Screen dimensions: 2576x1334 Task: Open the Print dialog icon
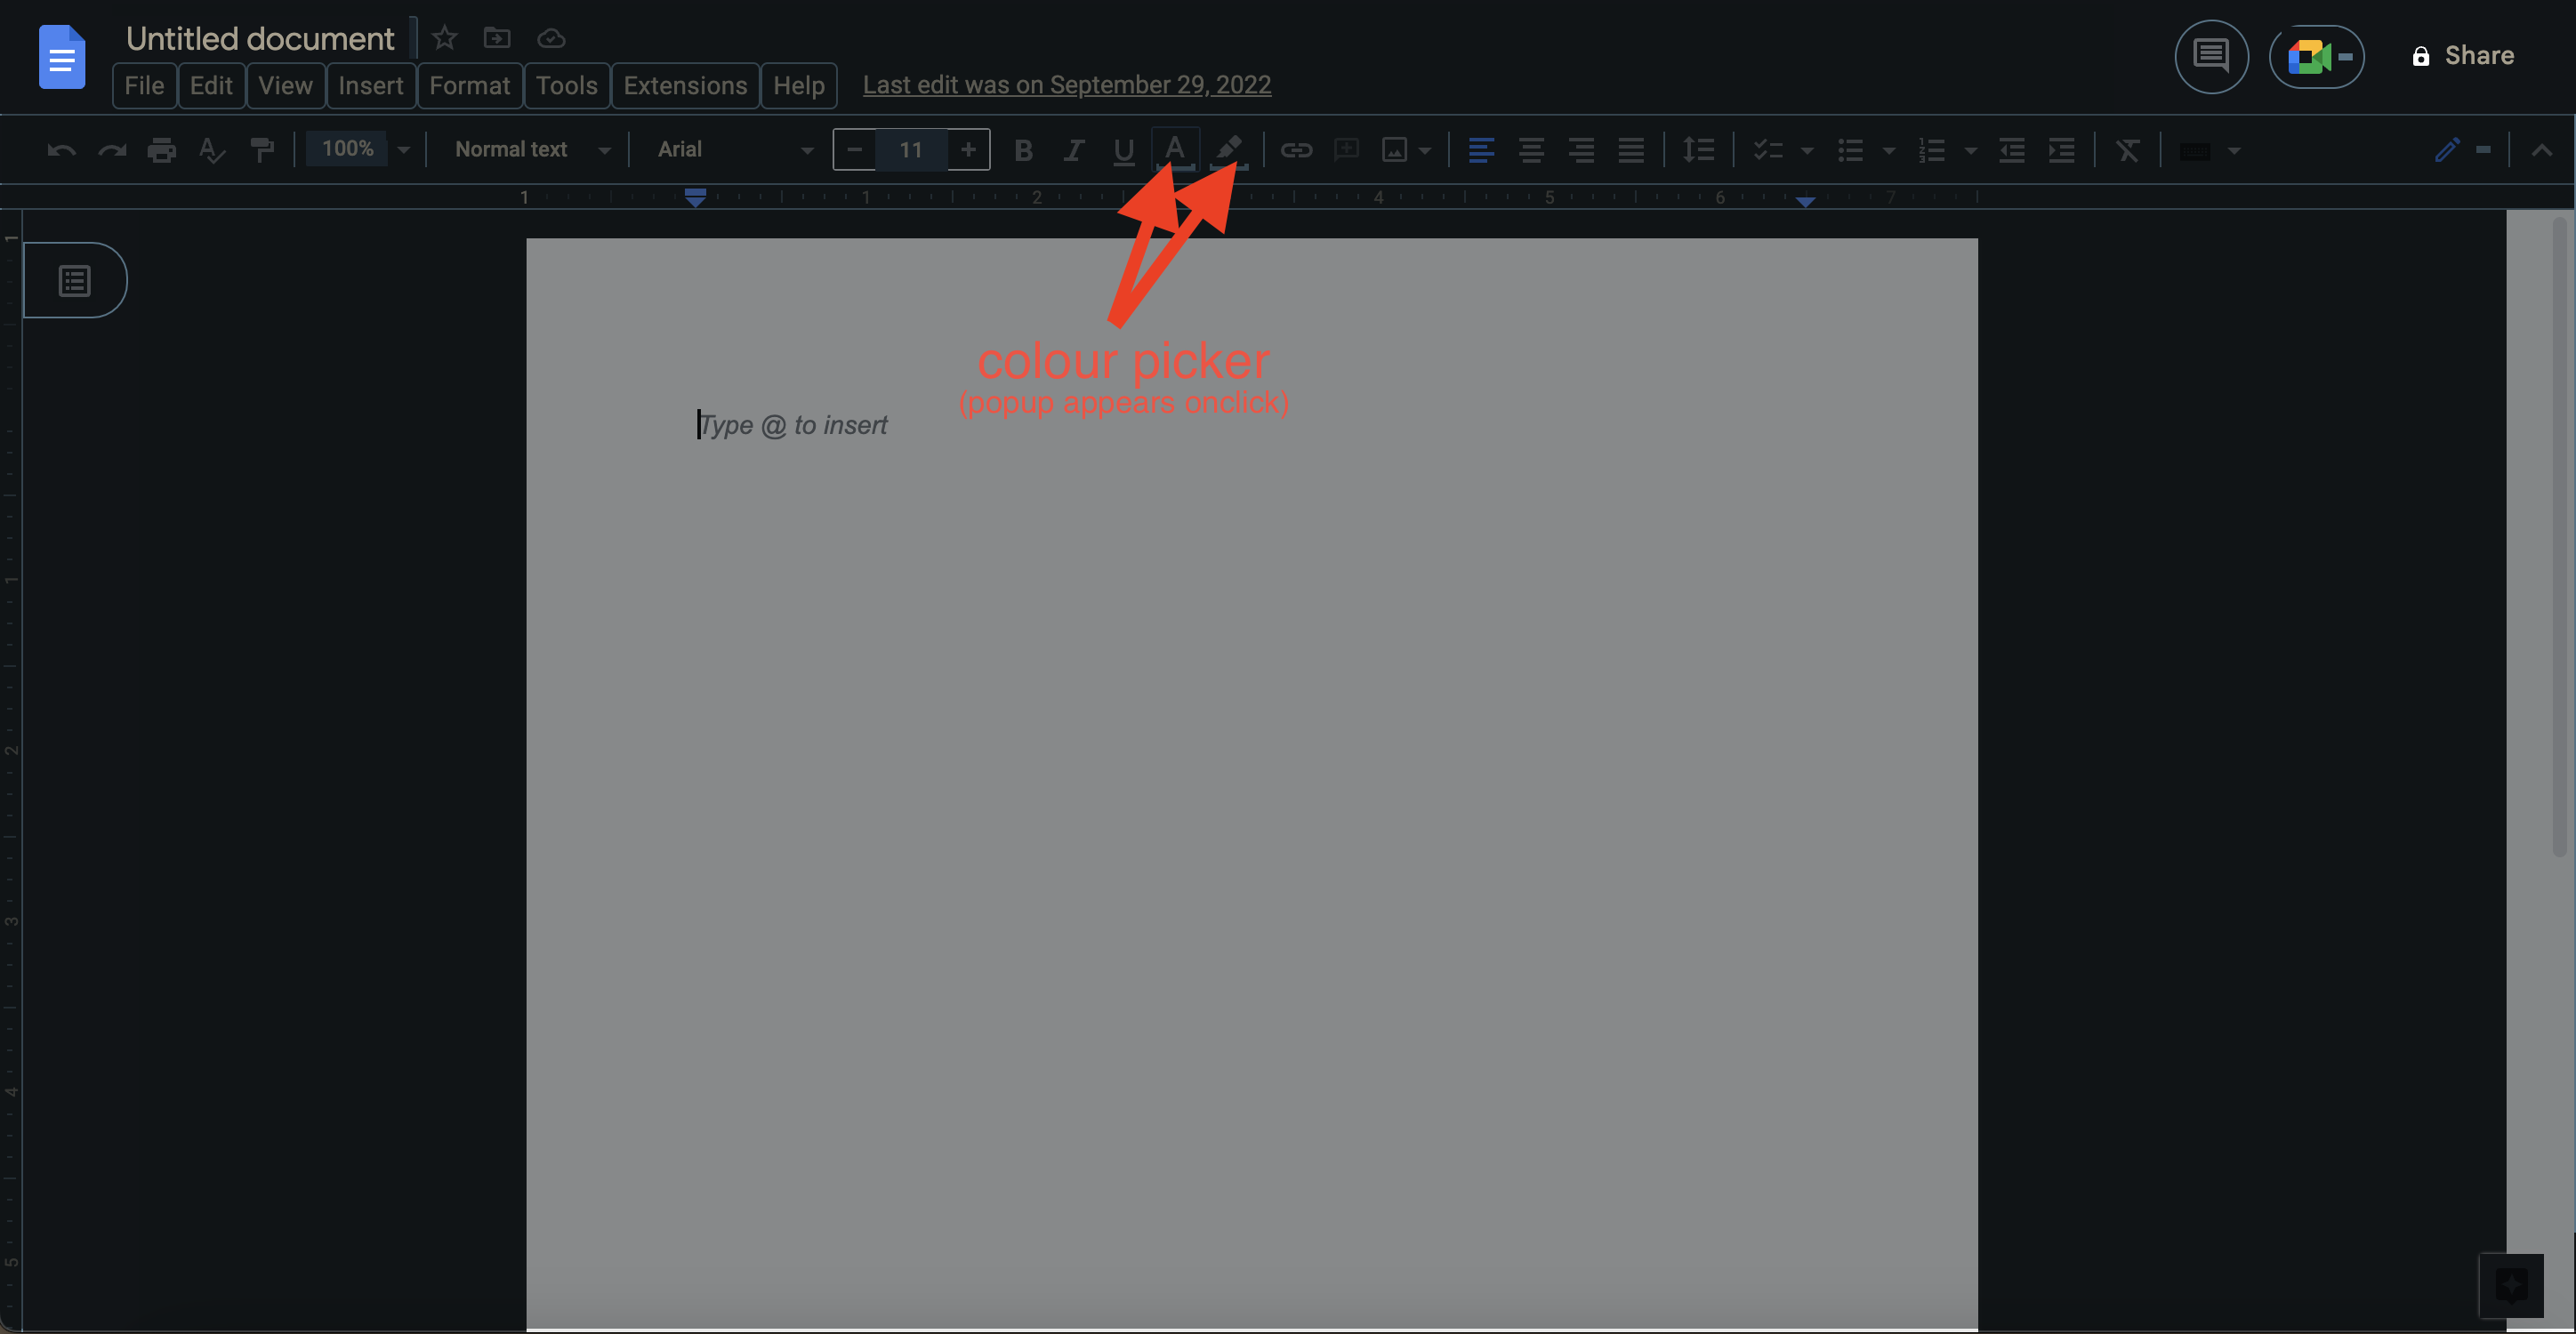(x=161, y=149)
